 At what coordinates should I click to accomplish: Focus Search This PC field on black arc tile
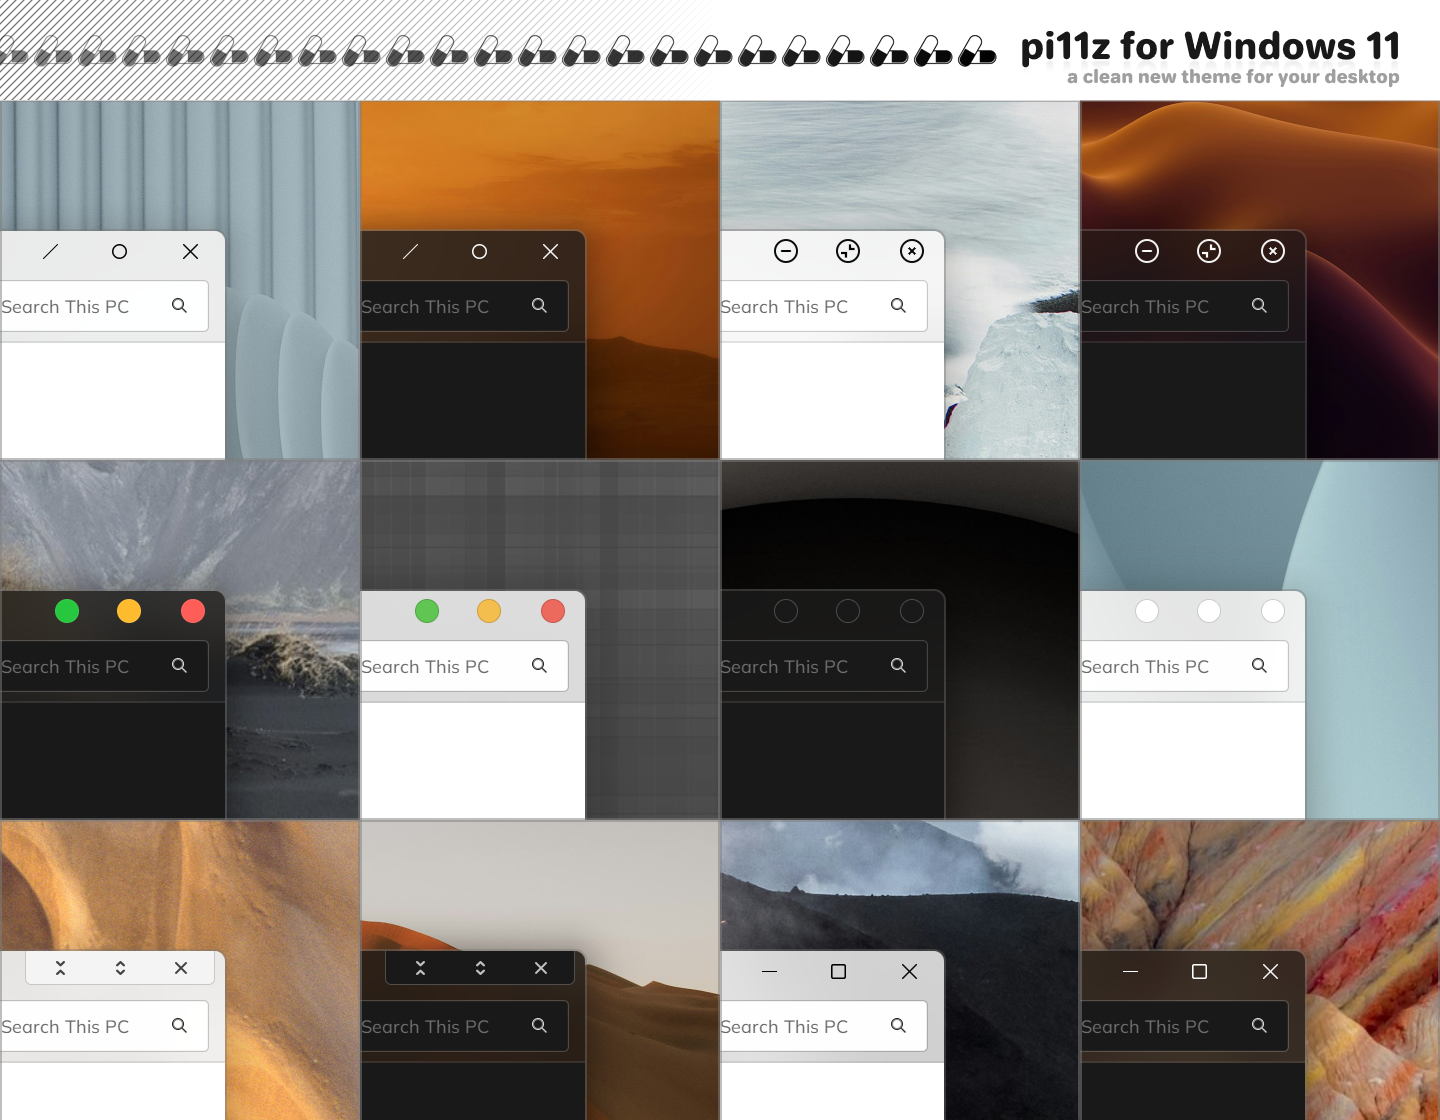coord(824,666)
